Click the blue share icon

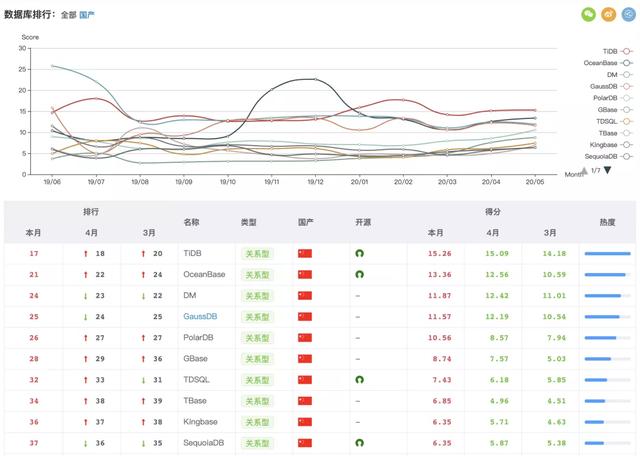(629, 14)
